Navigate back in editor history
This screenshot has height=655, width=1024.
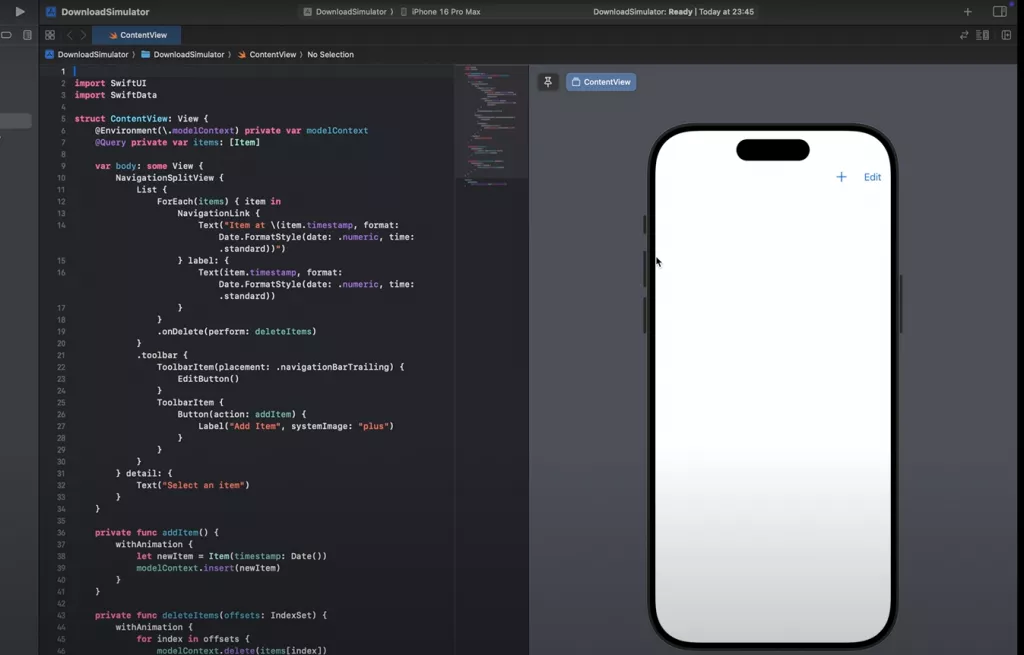(70, 35)
